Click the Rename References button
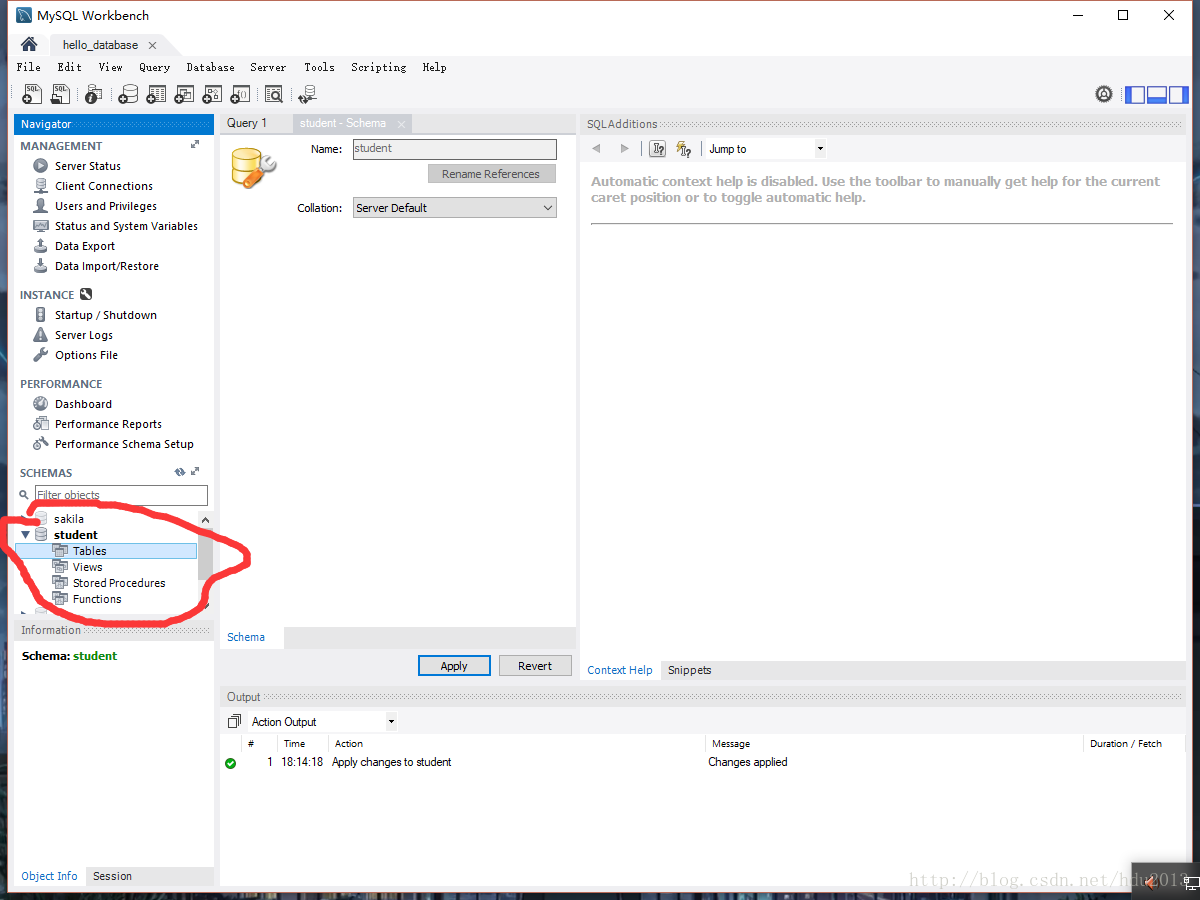The image size is (1200, 900). click(491, 174)
